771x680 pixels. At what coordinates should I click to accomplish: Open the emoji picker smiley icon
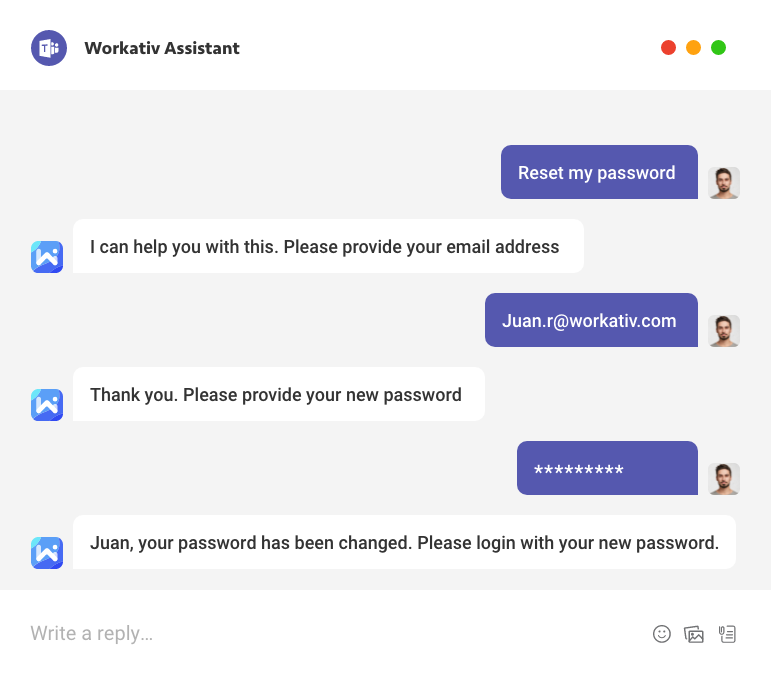[x=661, y=633]
